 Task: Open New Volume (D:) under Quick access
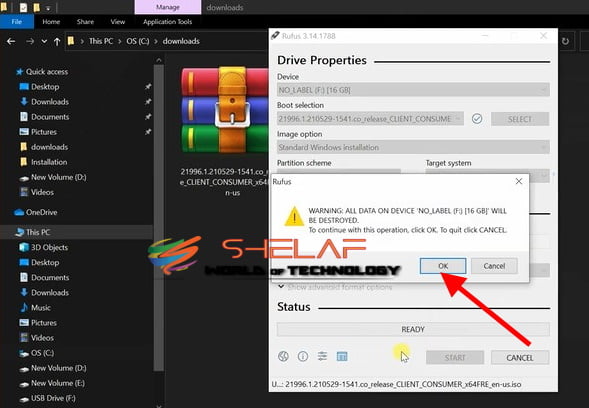[58, 177]
